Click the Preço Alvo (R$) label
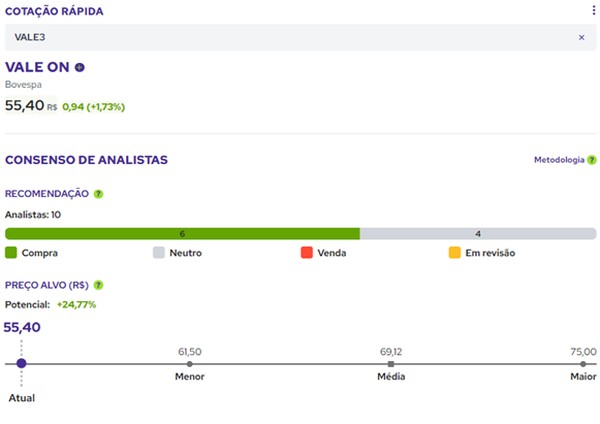This screenshot has height=424, width=600. click(47, 285)
